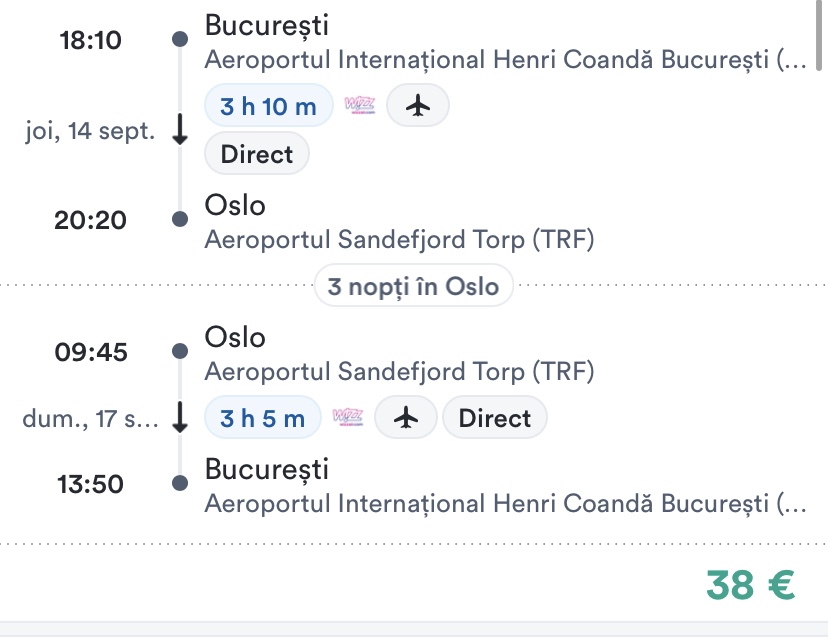Click the Oslo city name at 09:45
The width and height of the screenshot is (828, 638).
(x=235, y=337)
